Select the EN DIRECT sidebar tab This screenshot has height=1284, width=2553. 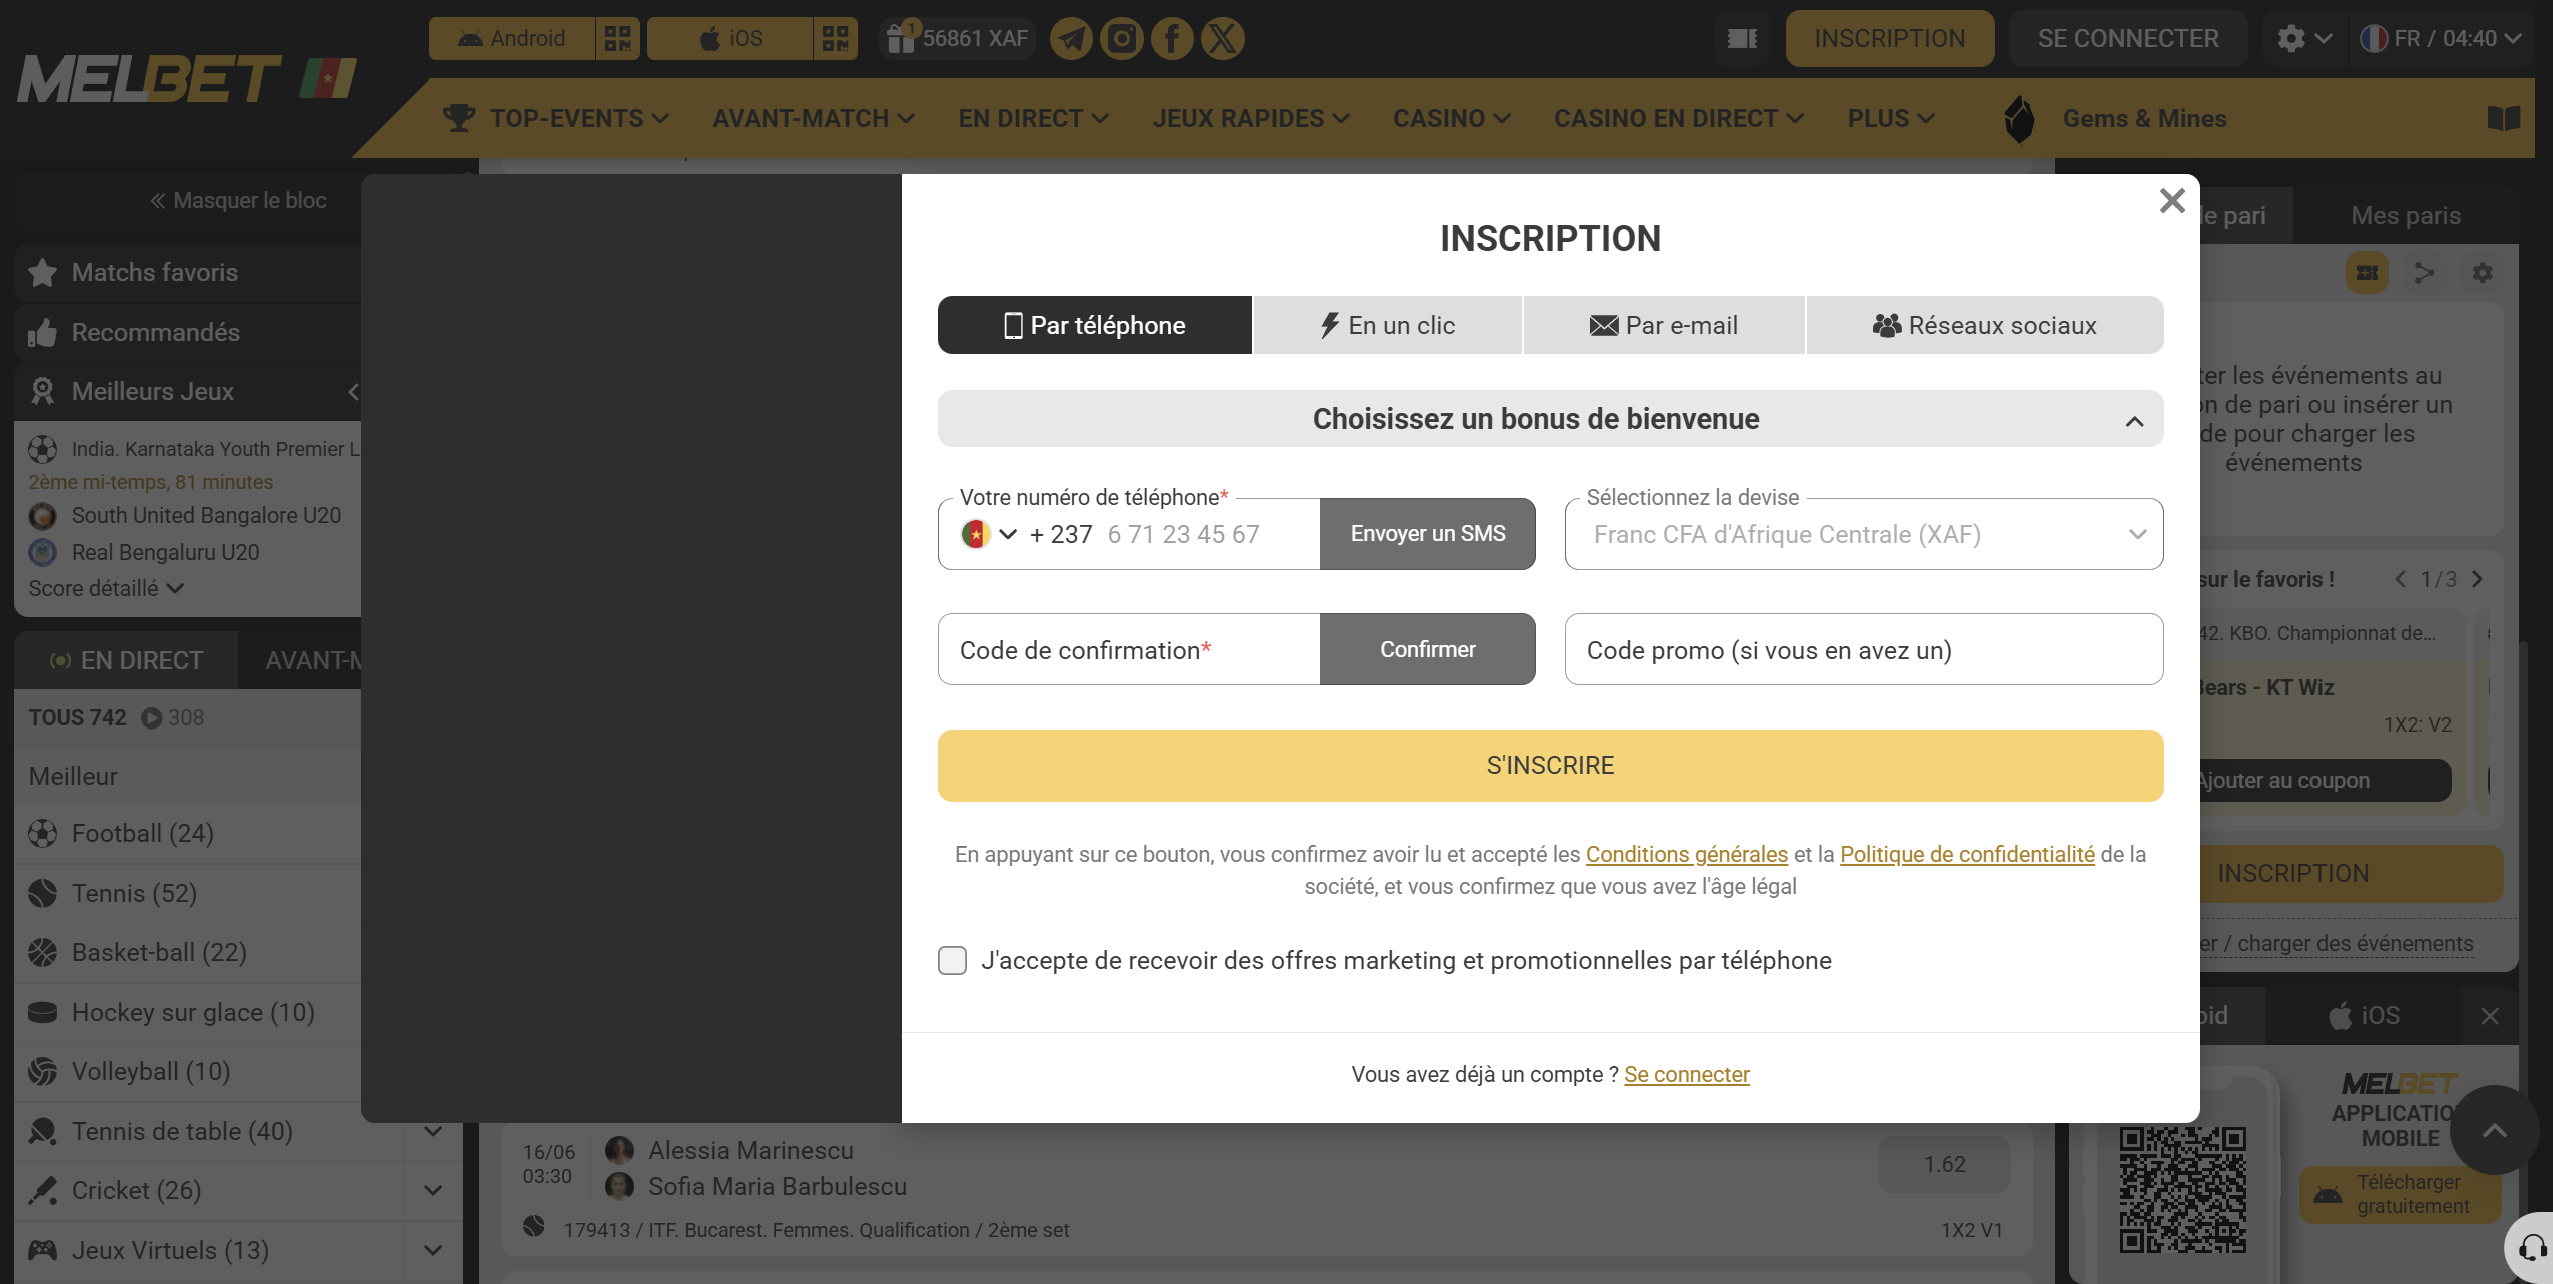pos(126,661)
